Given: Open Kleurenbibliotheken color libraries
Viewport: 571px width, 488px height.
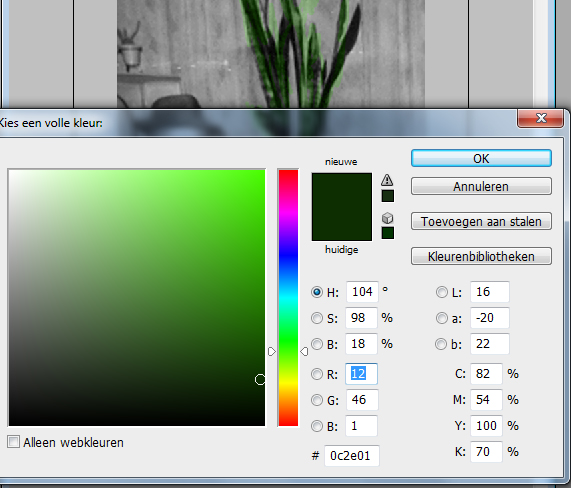Looking at the screenshot, I should [481, 256].
